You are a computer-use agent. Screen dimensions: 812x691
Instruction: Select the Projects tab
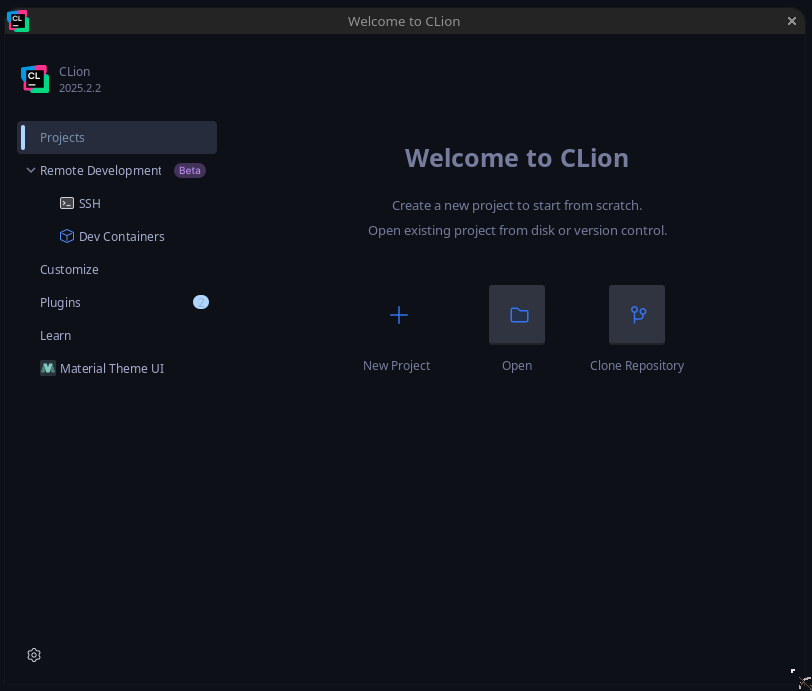click(117, 137)
